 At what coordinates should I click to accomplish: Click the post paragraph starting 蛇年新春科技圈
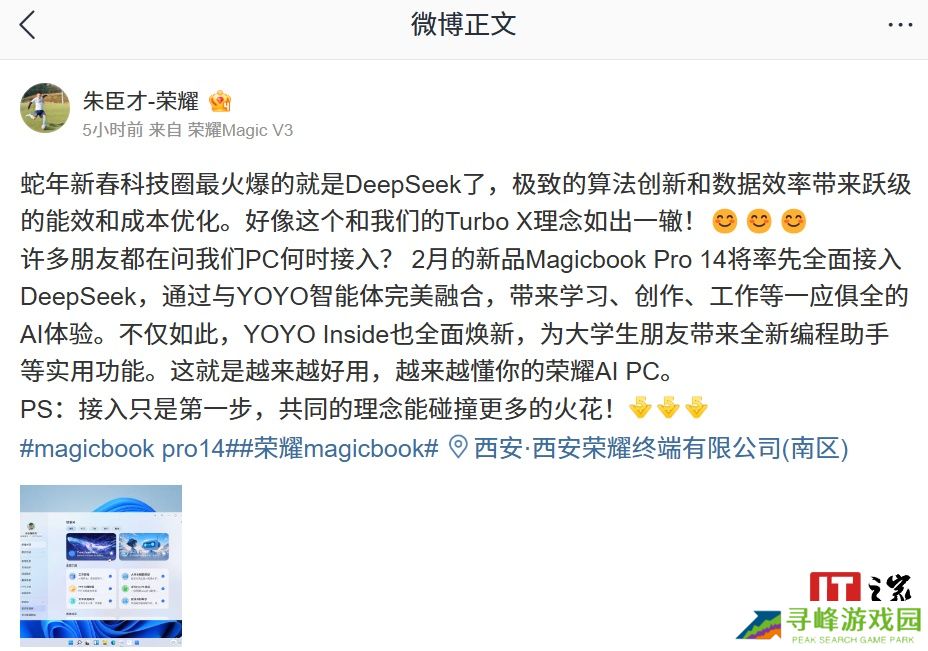pos(465,203)
